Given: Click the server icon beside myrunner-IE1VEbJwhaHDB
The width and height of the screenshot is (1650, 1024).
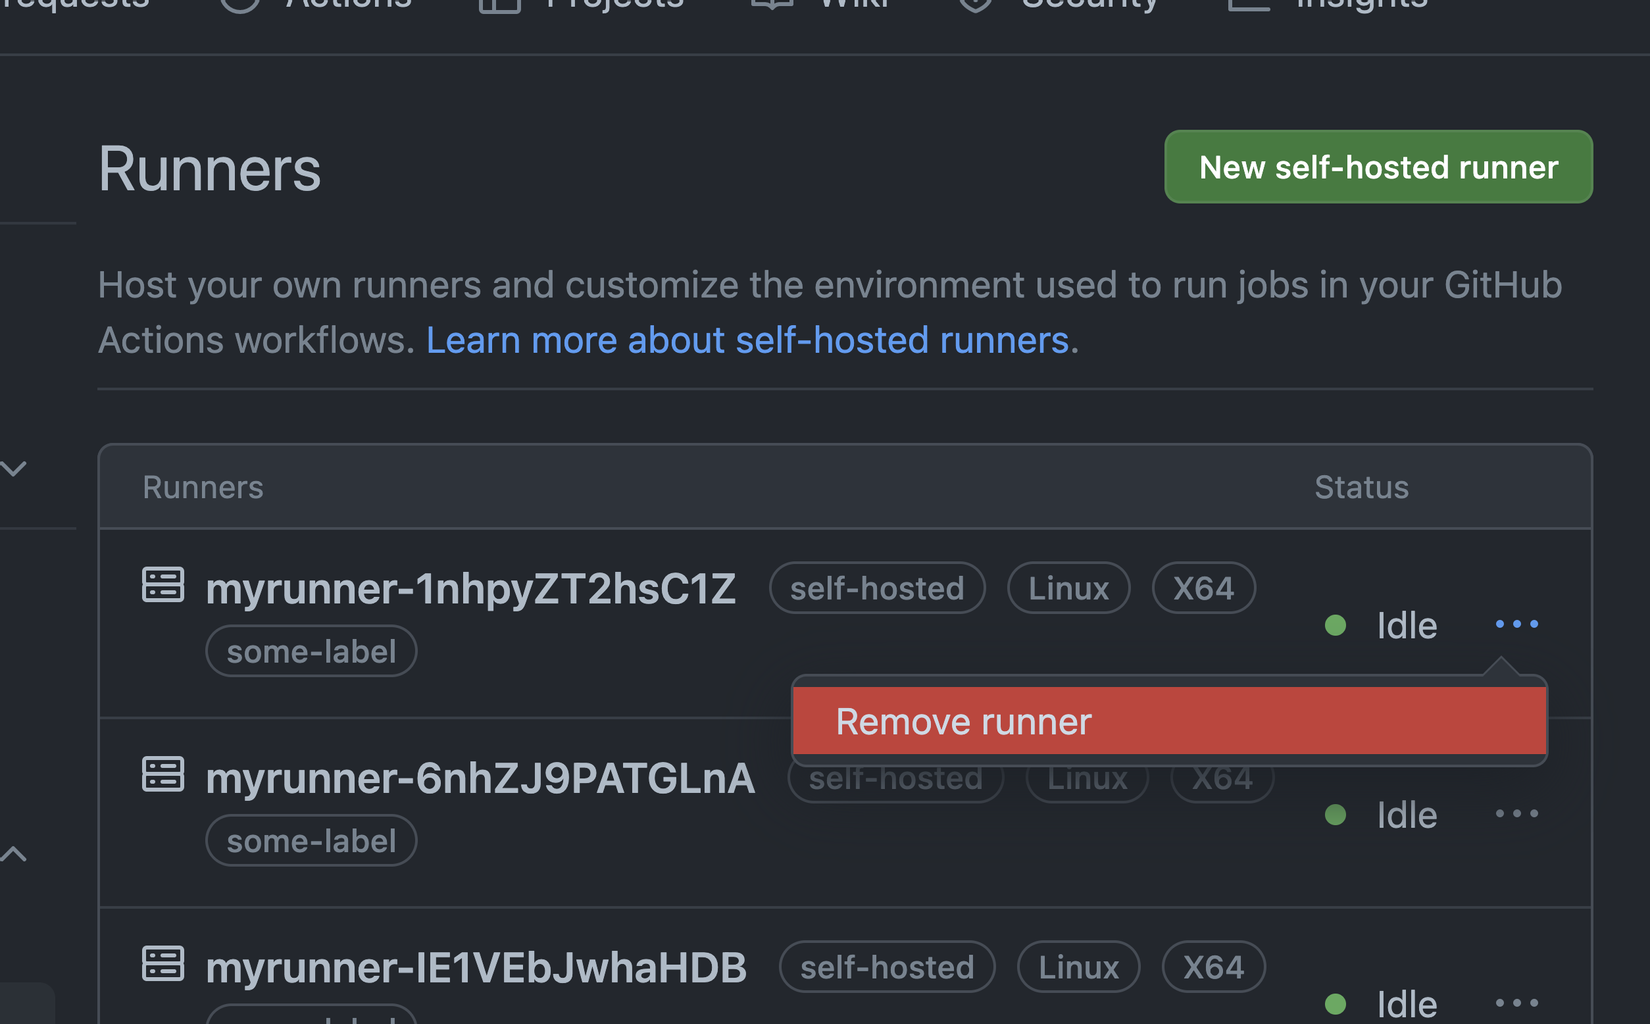Looking at the screenshot, I should pos(163,963).
